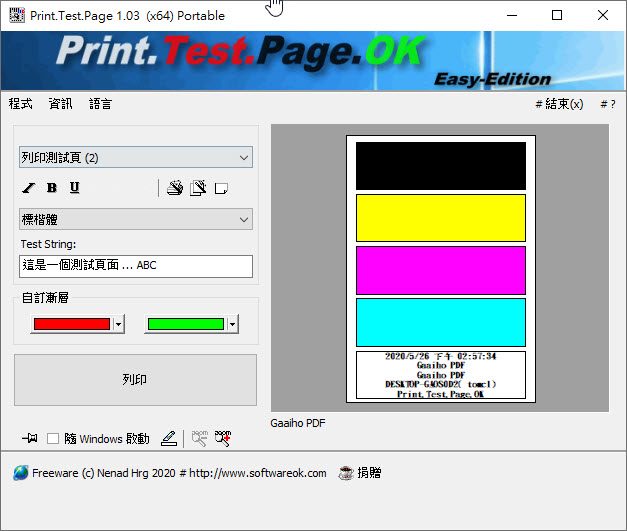The image size is (627, 531).
Task: Open the 程式 menu
Action: pyautogui.click(x=21, y=104)
